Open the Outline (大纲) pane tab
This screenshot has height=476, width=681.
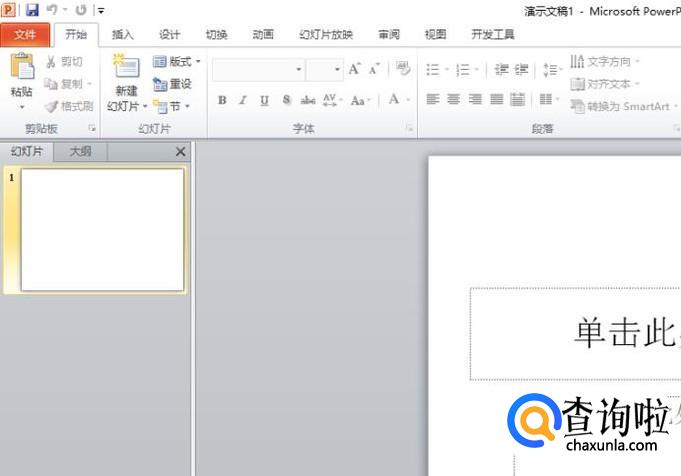80,152
